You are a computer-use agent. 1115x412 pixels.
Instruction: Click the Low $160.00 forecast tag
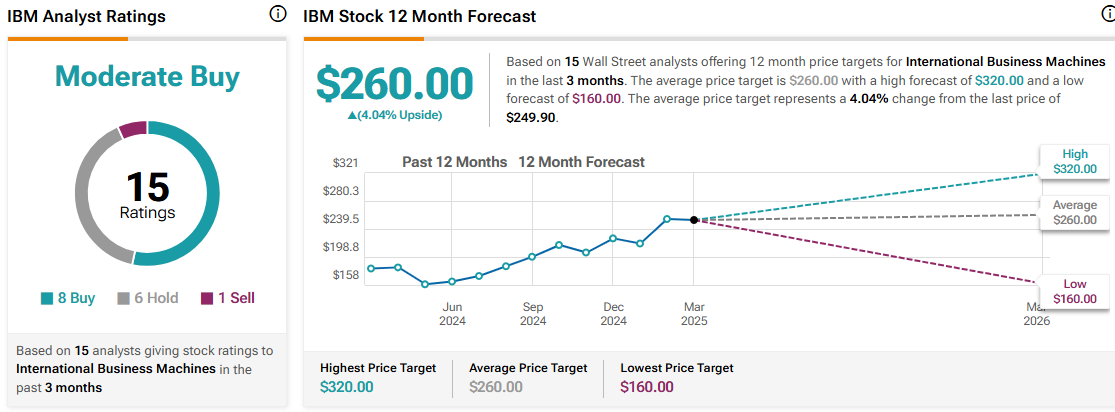click(x=1074, y=292)
